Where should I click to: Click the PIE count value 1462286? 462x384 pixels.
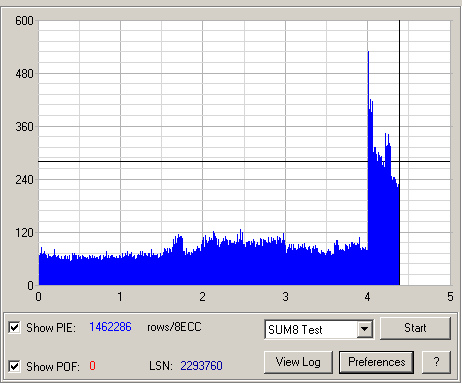(x=110, y=327)
